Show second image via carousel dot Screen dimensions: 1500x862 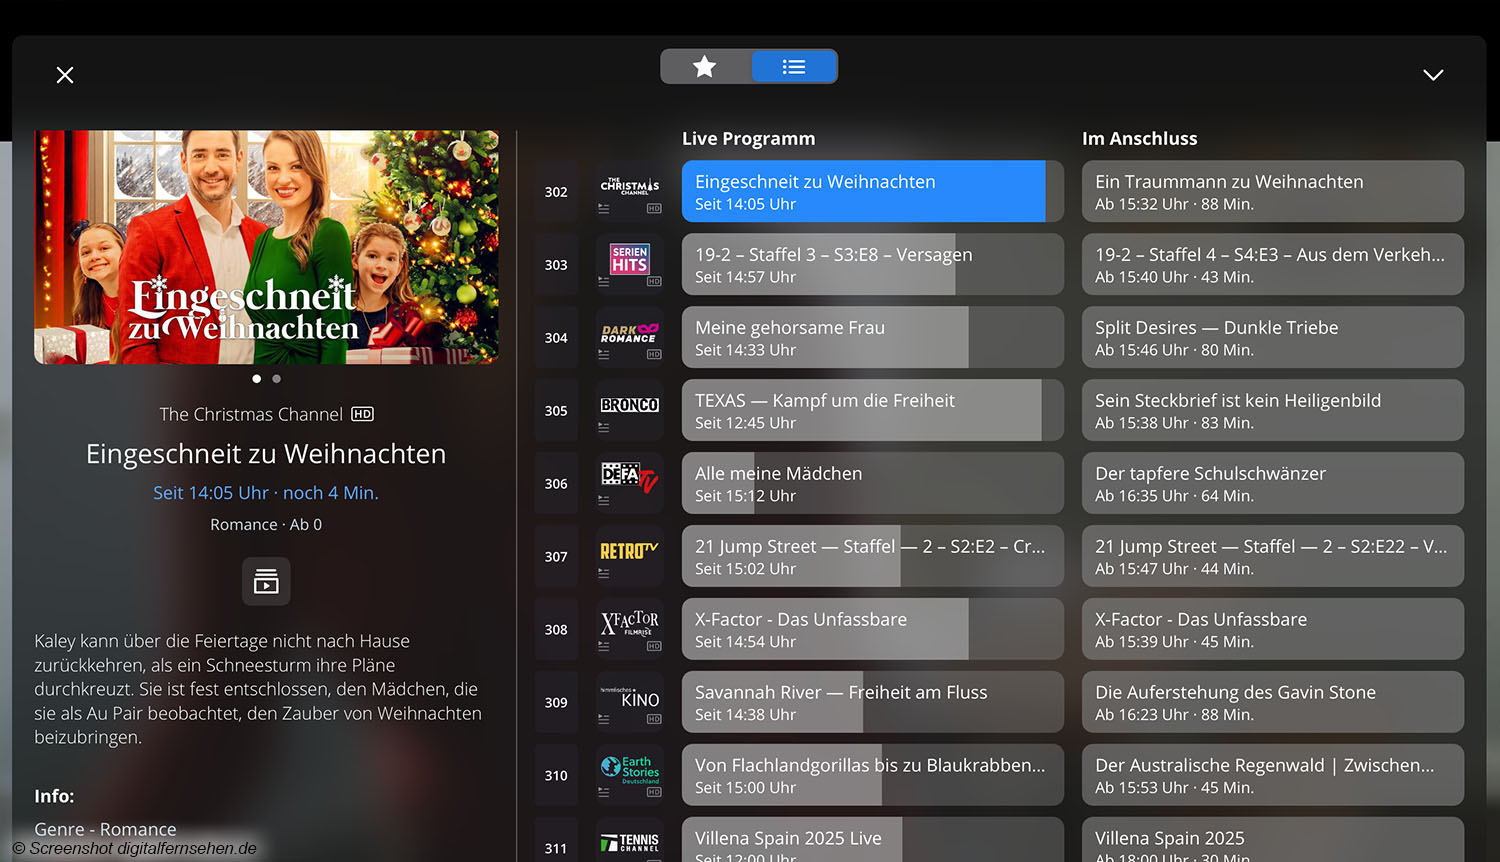coord(277,379)
